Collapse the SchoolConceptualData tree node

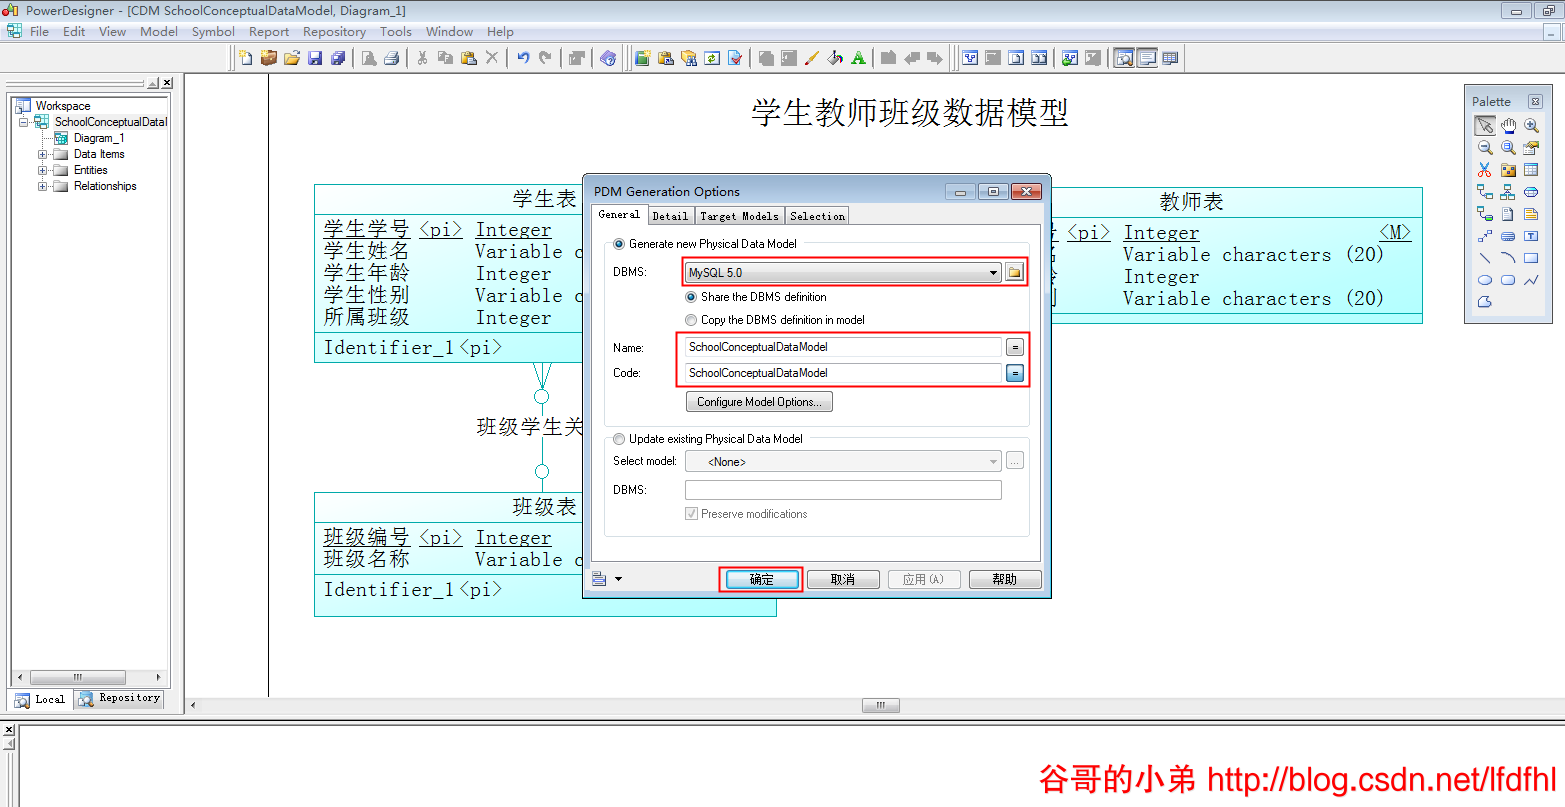click(x=24, y=122)
